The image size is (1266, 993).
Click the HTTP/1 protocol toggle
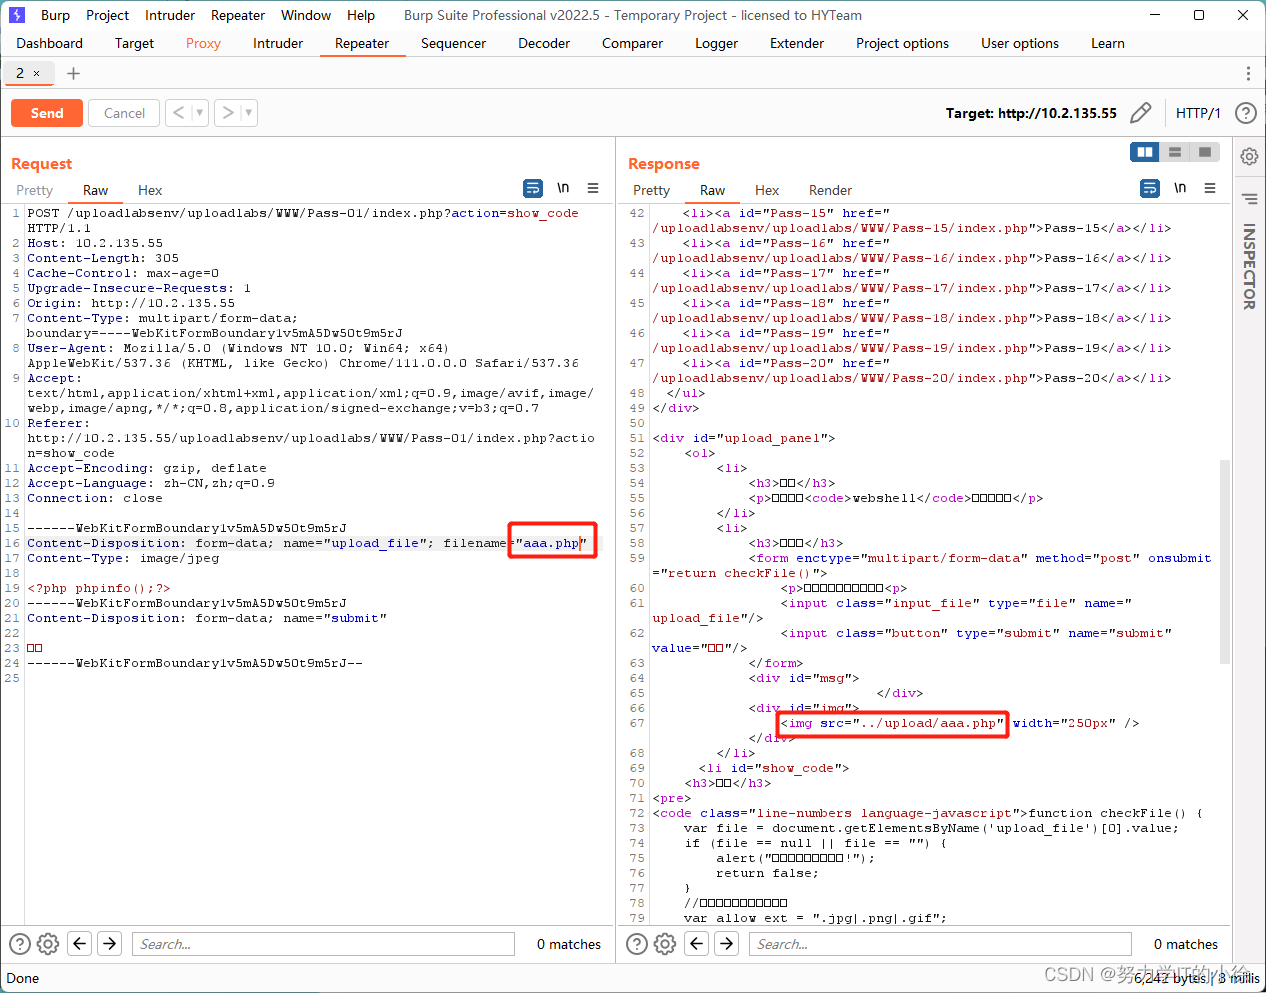click(1198, 113)
